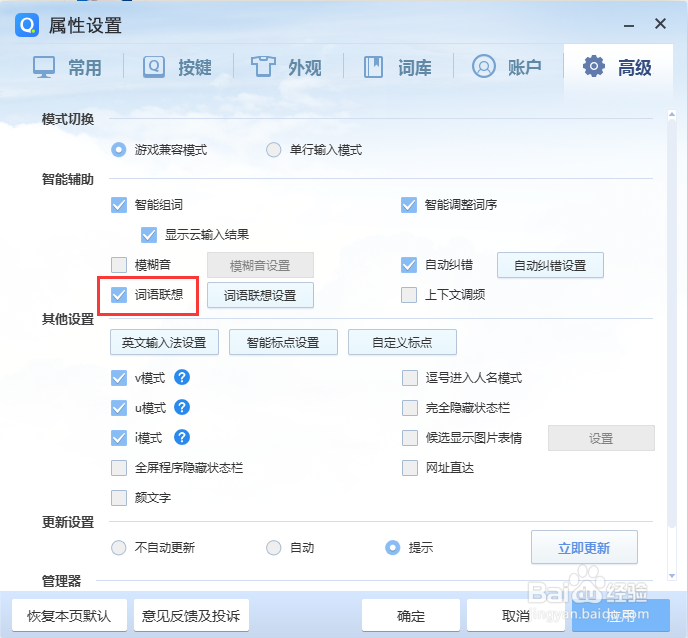
Task: Toggle the 自动纠错 checkbox
Action: point(408,265)
